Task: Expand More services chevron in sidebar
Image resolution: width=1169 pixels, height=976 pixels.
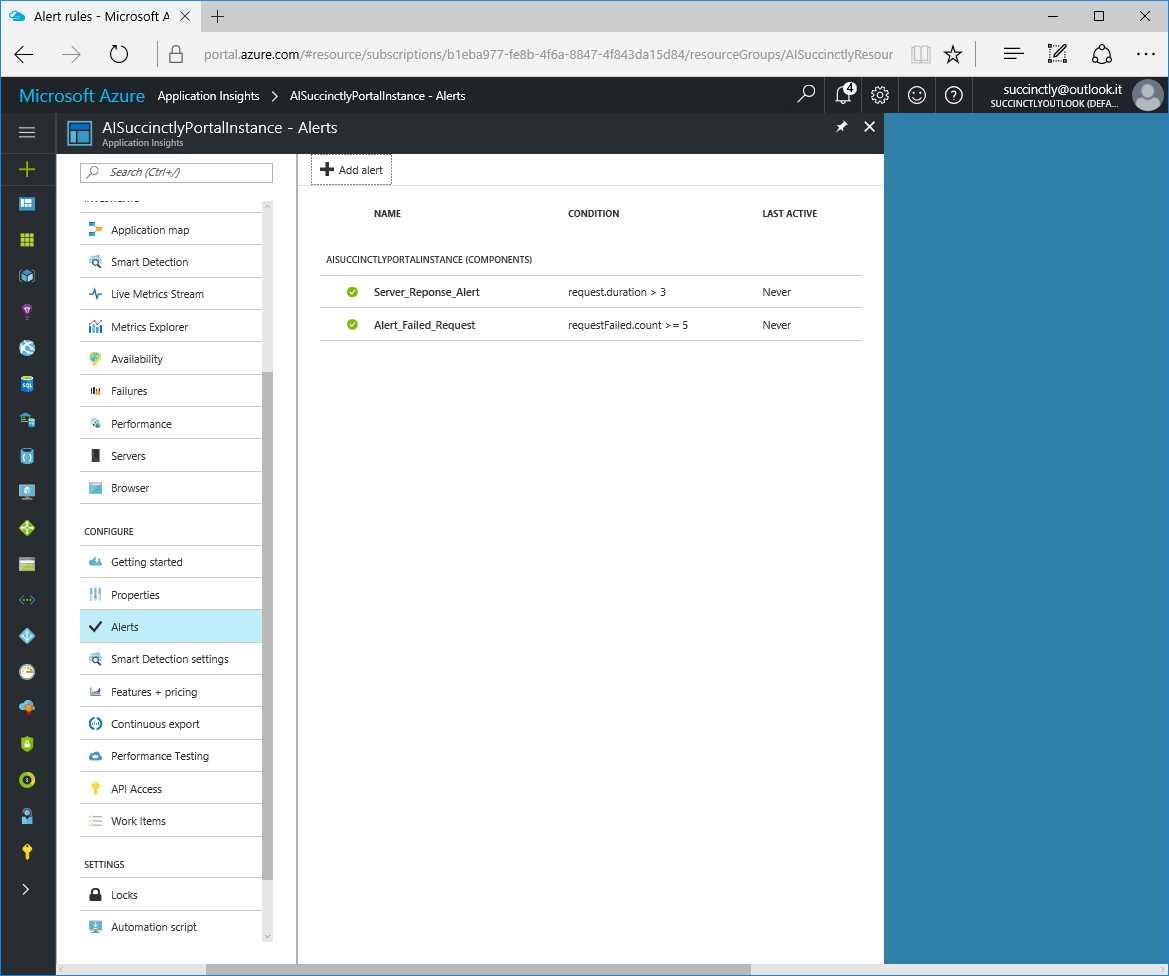Action: coord(25,889)
